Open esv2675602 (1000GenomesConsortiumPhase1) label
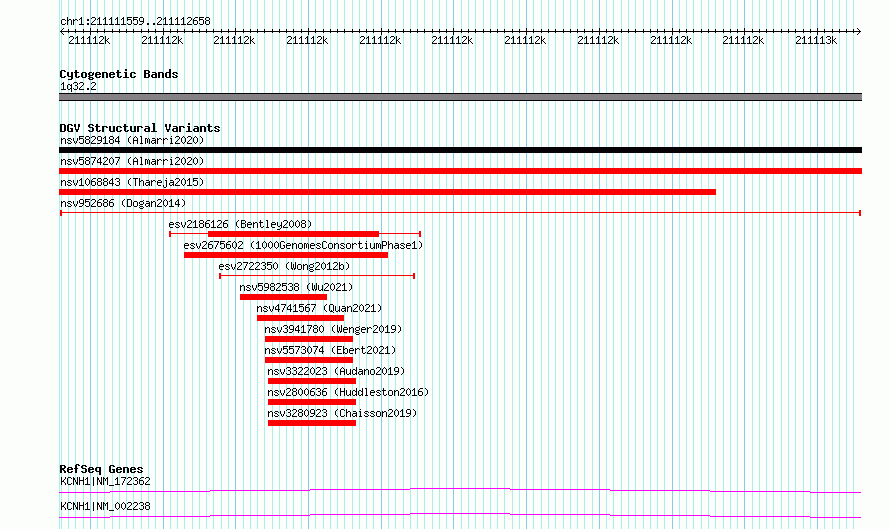 [x=303, y=245]
